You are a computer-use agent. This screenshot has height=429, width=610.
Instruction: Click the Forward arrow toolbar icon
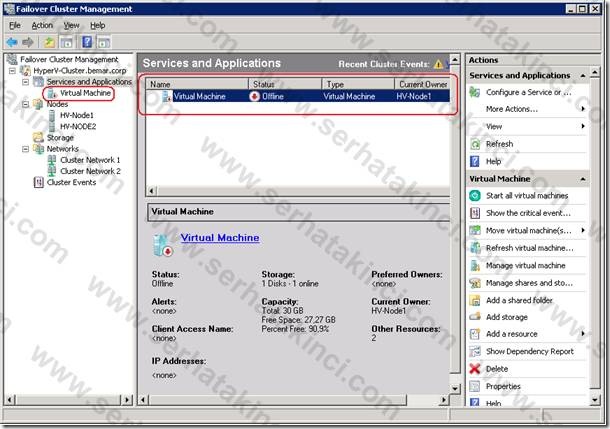pyautogui.click(x=28, y=42)
